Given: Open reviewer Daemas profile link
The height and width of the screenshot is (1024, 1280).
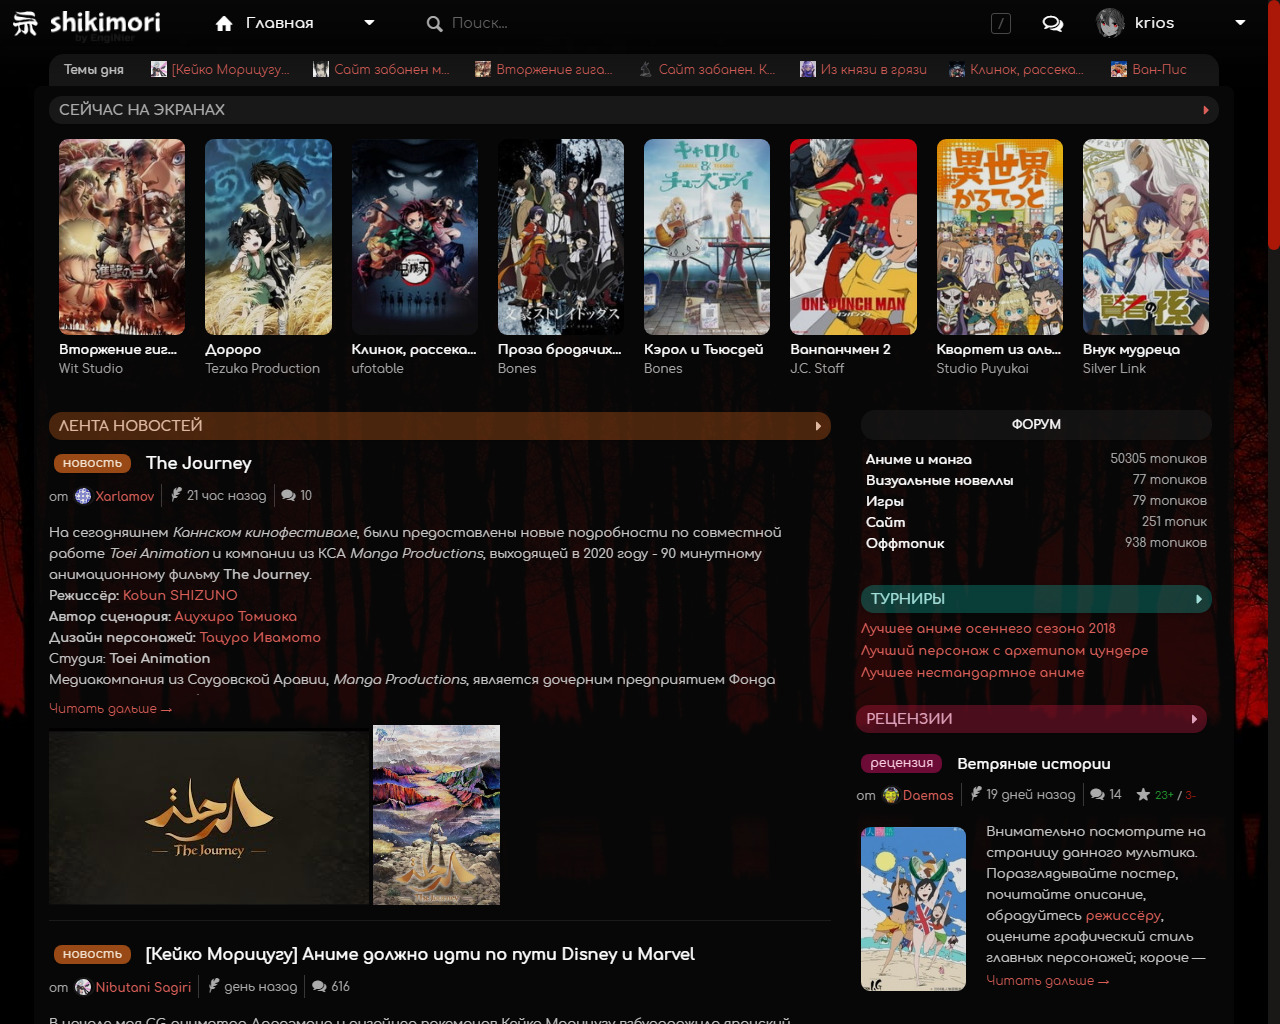Looking at the screenshot, I should (x=928, y=795).
